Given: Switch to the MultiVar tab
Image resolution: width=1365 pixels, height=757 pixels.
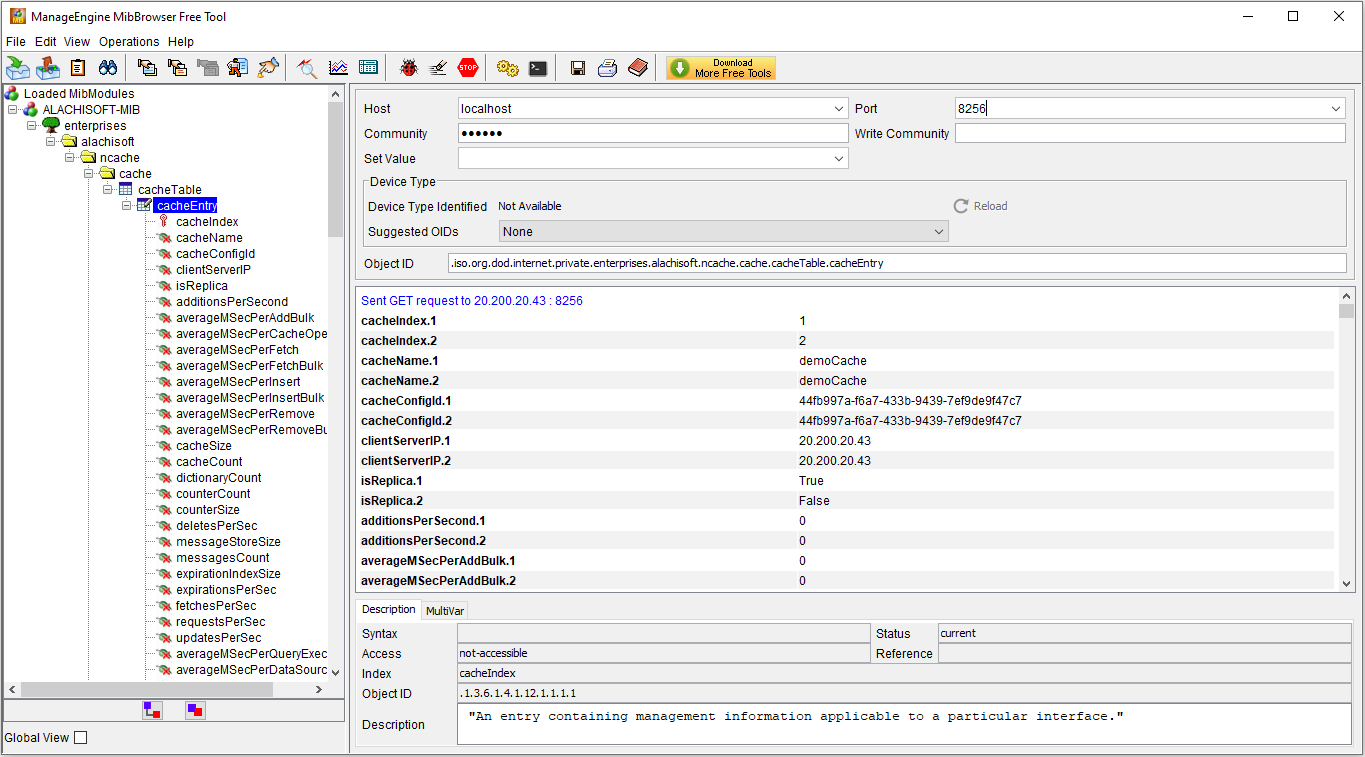Looking at the screenshot, I should click(445, 611).
